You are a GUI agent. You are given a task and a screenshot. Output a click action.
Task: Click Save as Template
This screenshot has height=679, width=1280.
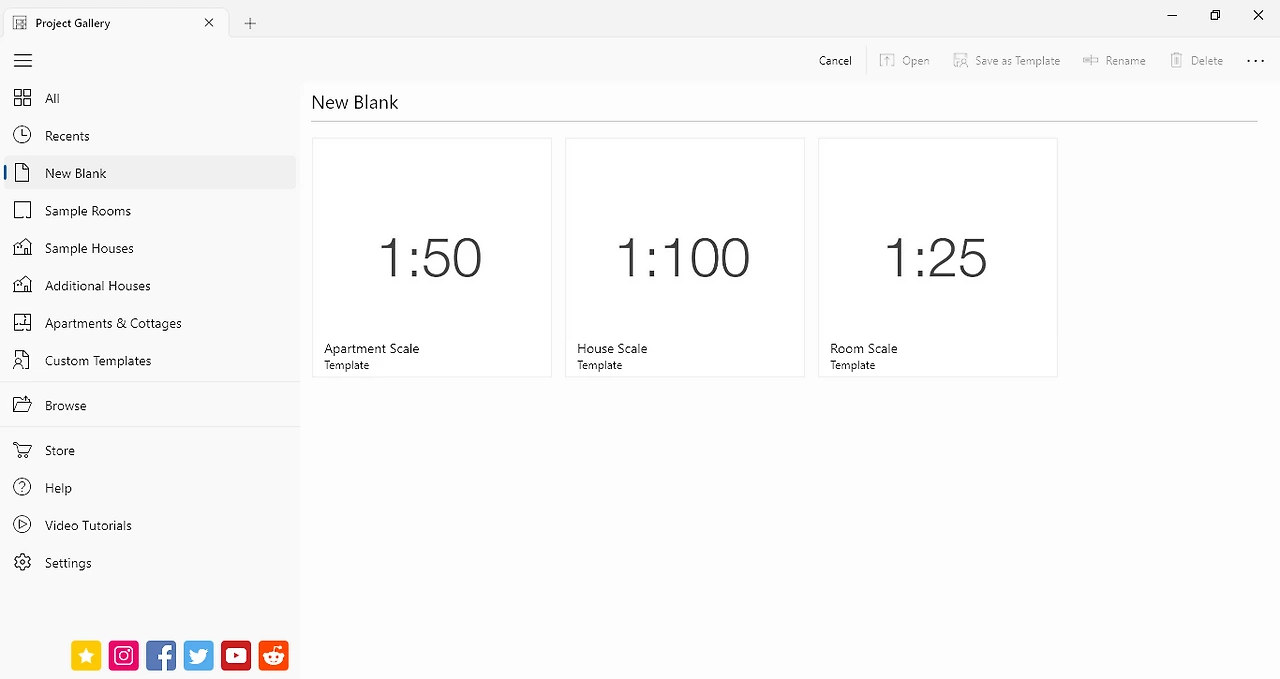[x=1006, y=61]
